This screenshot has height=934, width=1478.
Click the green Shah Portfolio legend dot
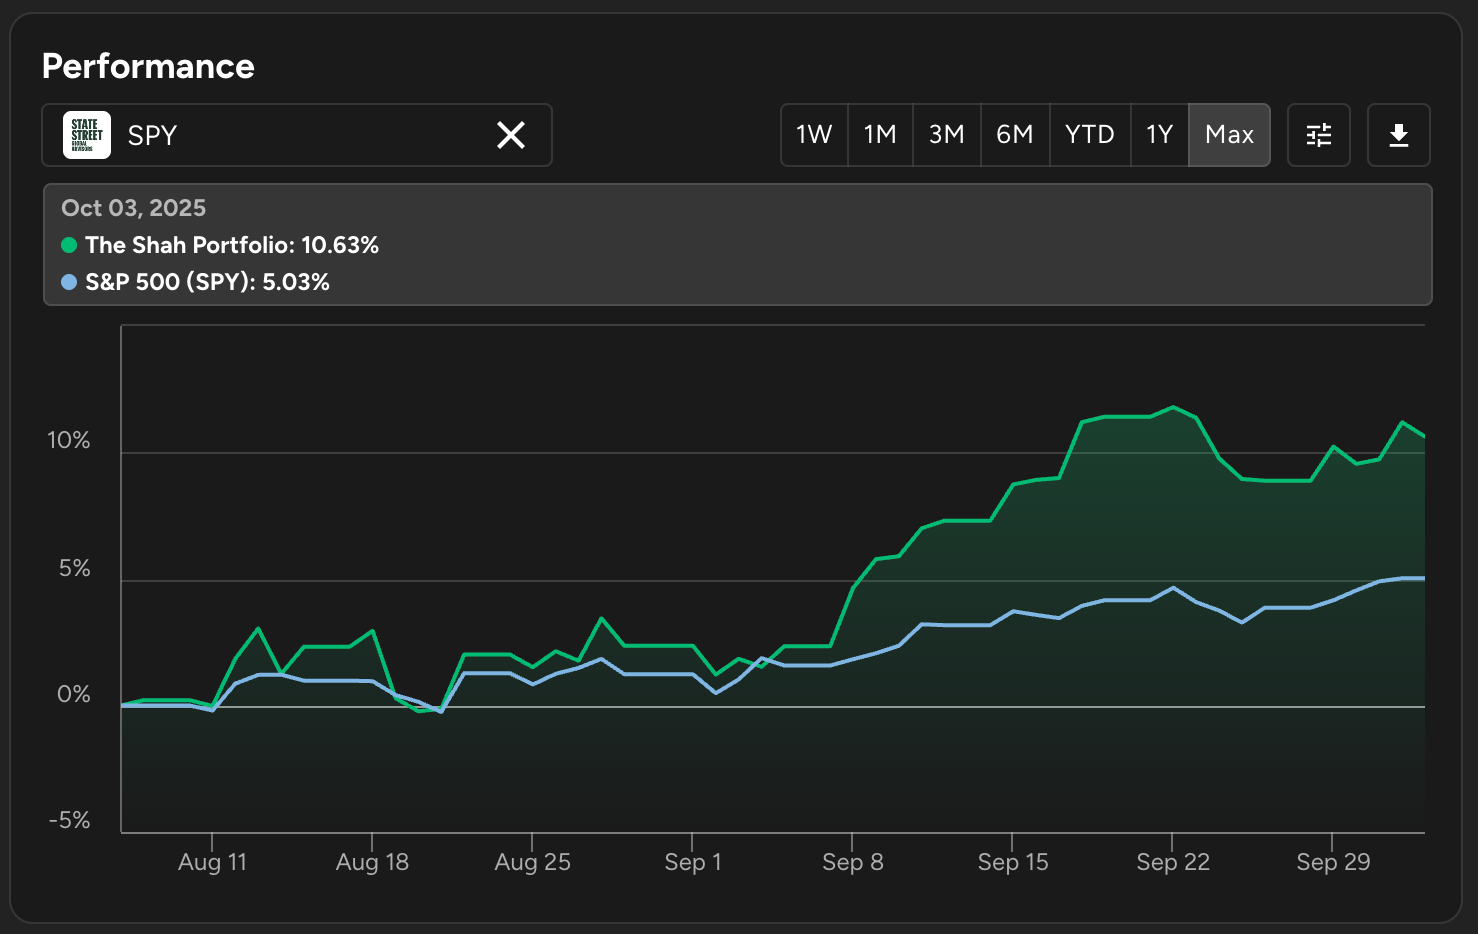[x=69, y=245]
